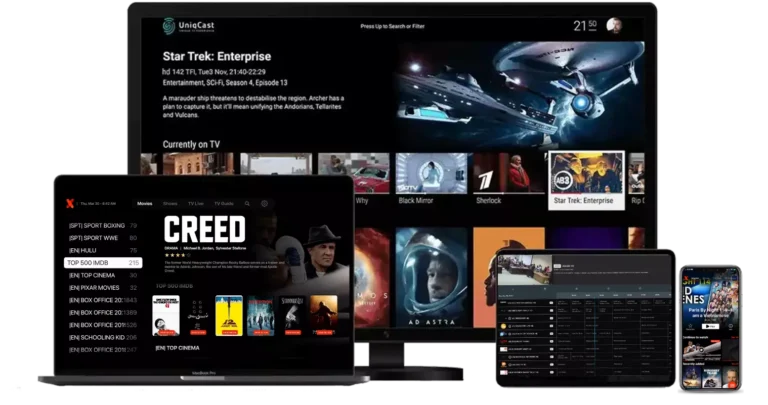The image size is (768, 405).
Task: Select [EN] SCHOOLING KID category
Action: point(103,337)
